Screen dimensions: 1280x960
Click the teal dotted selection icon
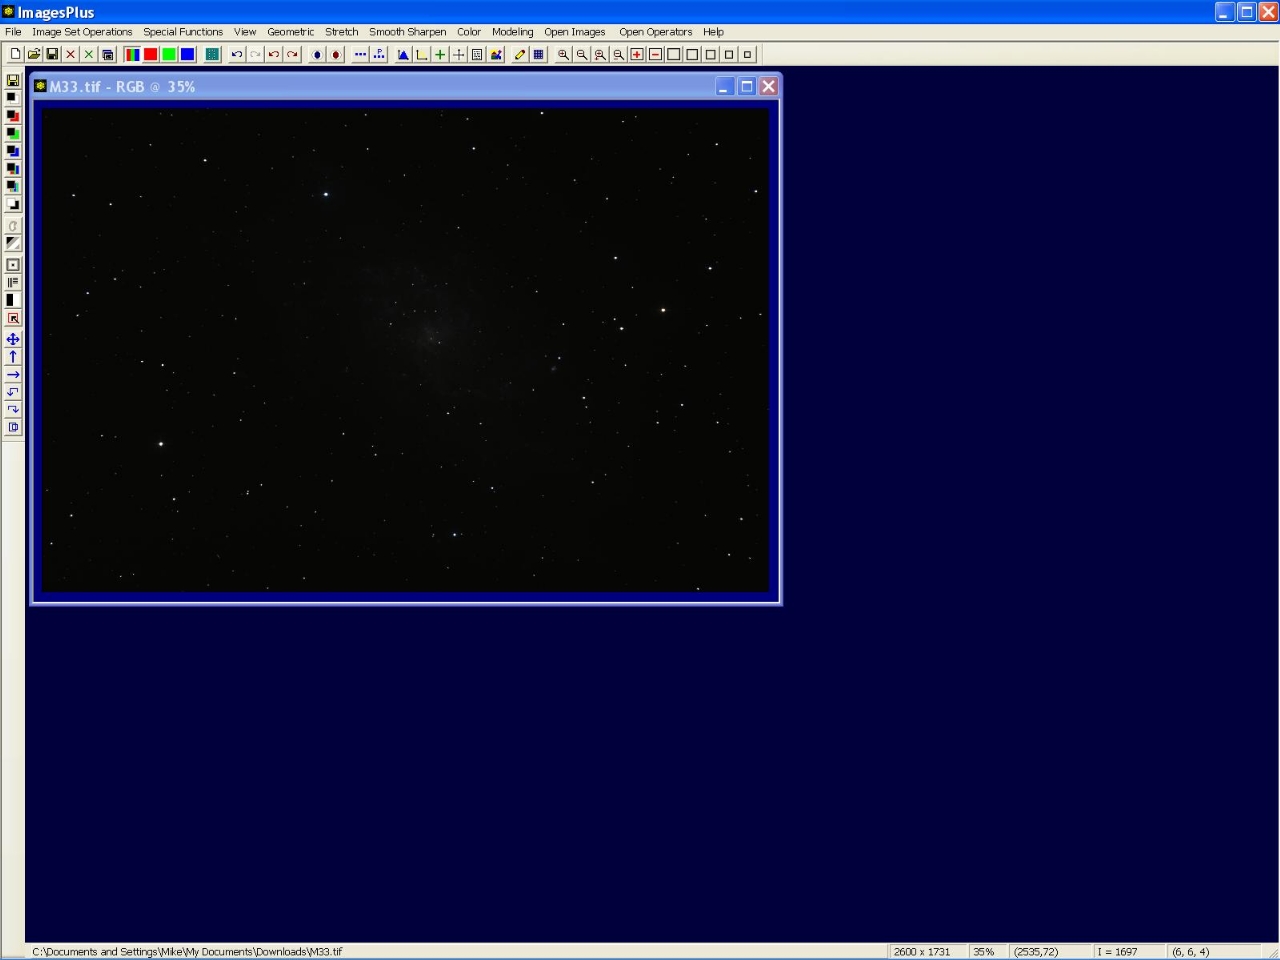pos(212,54)
